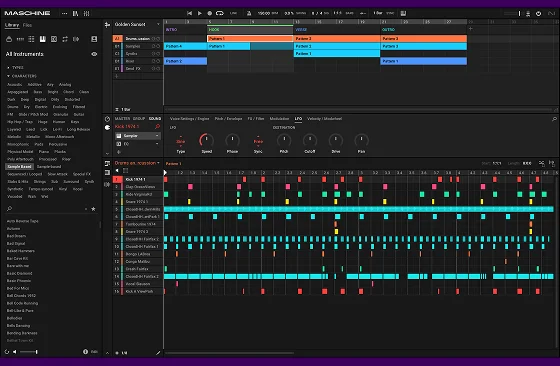Image resolution: width=560 pixels, height=366 pixels.
Task: Toggle the user content icon in browser
Action: point(94,39)
